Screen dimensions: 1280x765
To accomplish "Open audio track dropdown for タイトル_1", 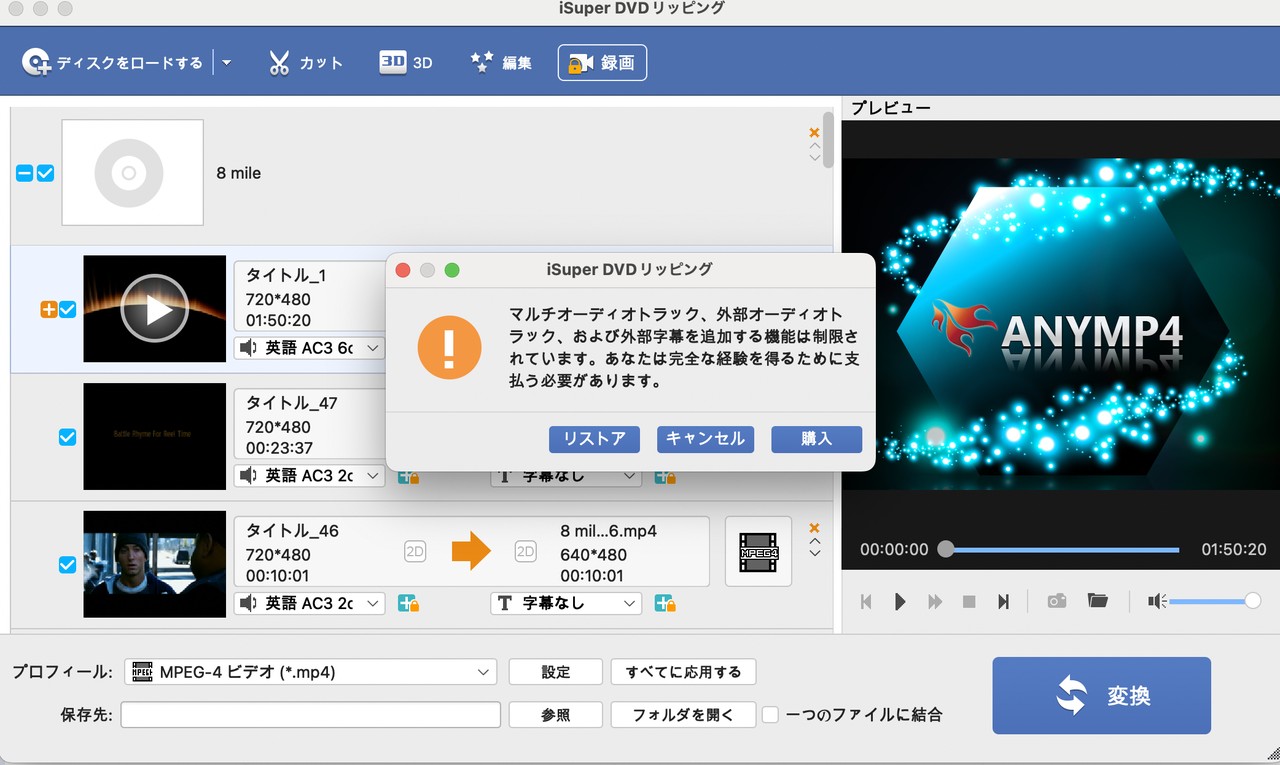I will (310, 348).
